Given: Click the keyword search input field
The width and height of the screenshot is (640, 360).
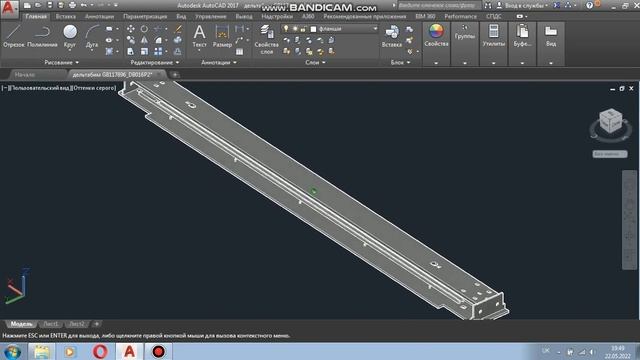Looking at the screenshot, I should click(x=439, y=5).
